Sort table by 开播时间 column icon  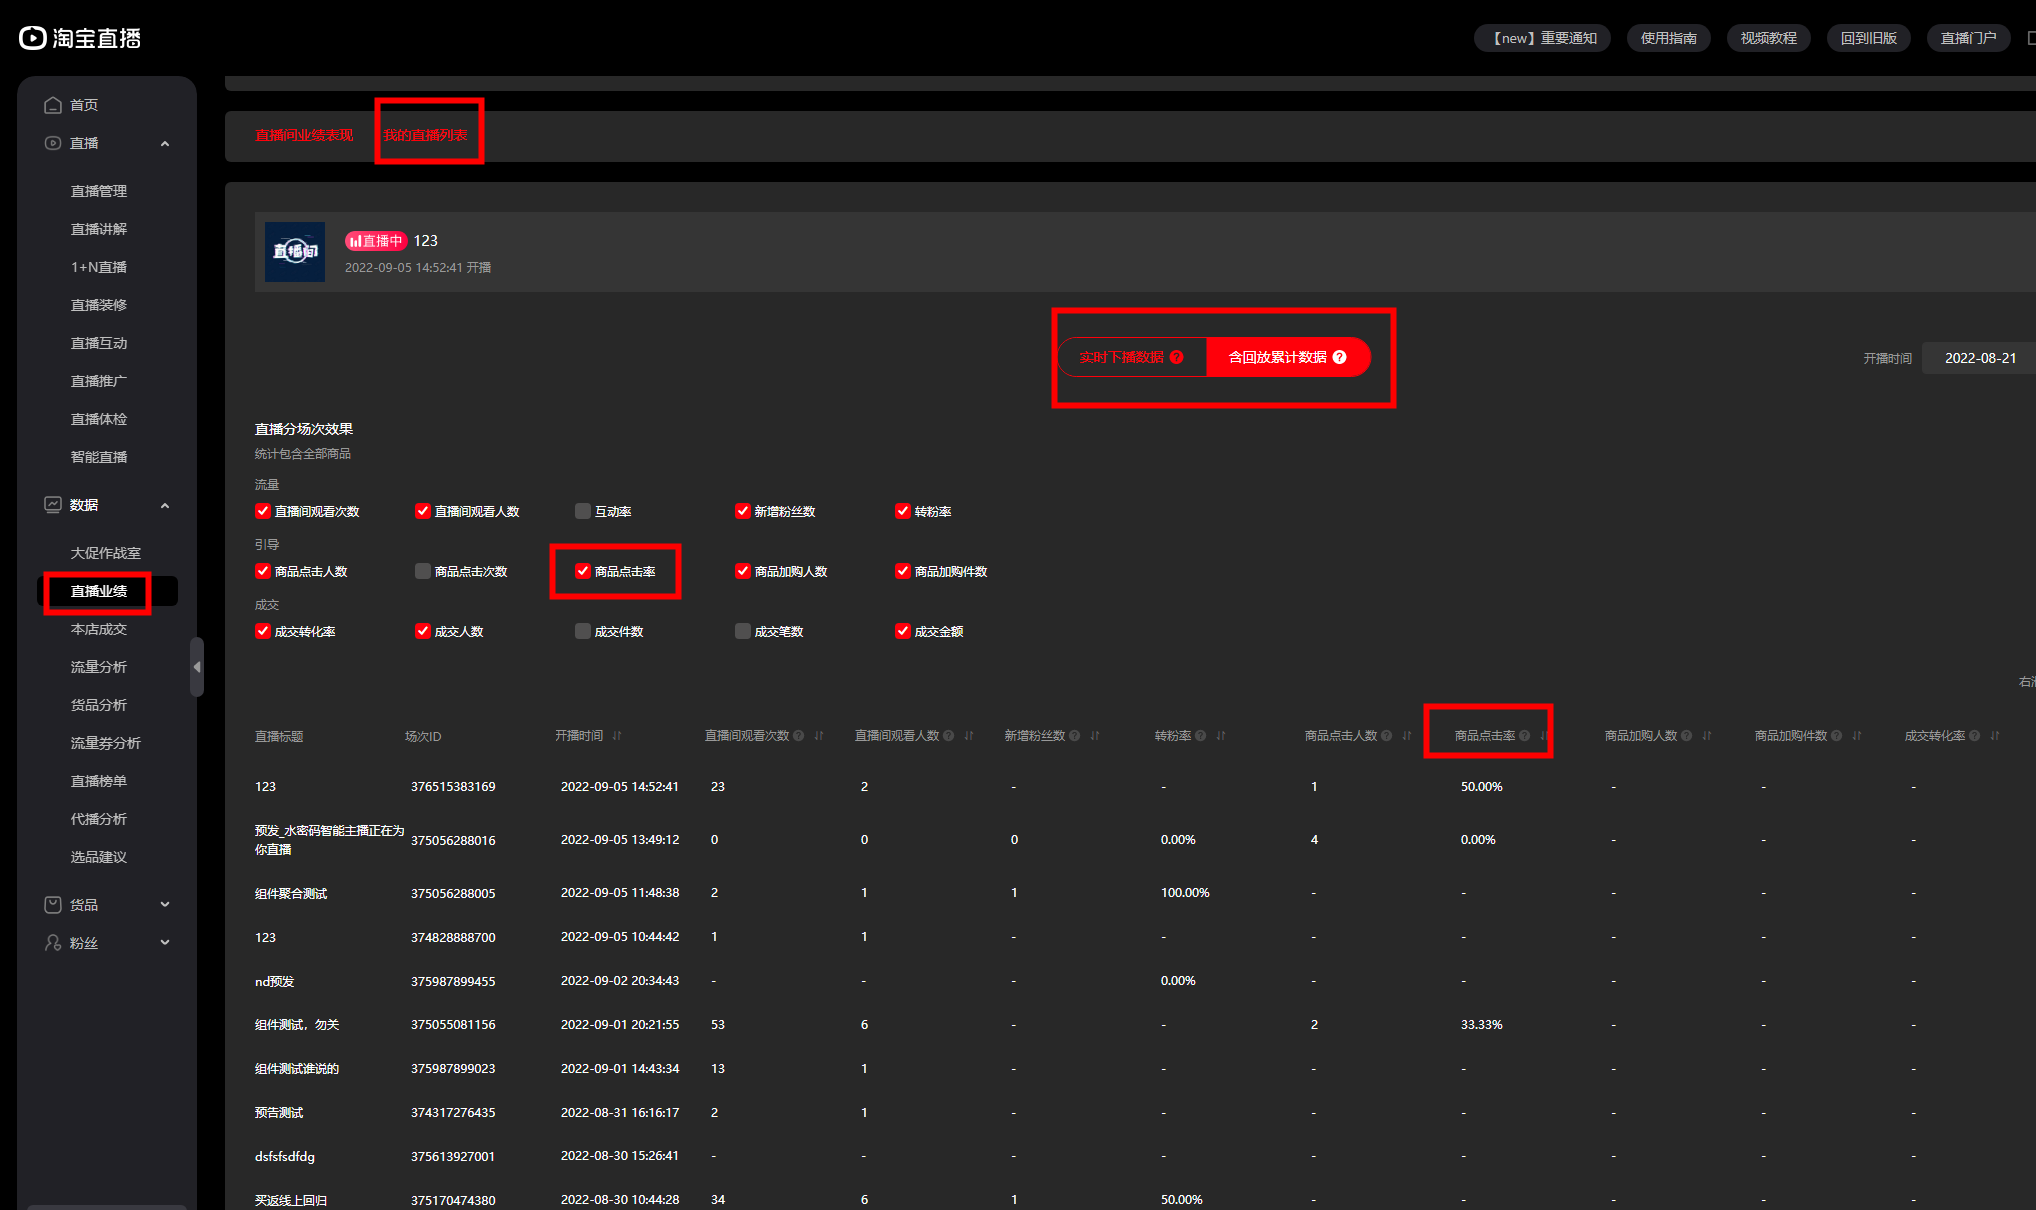pos(617,736)
